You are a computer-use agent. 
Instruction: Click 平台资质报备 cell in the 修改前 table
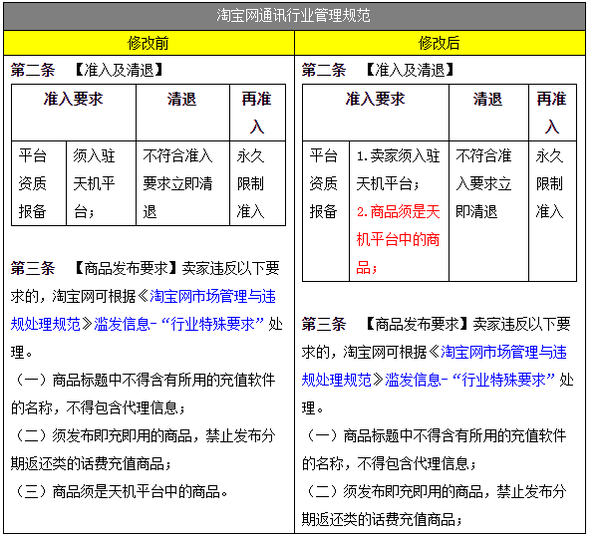pyautogui.click(x=33, y=183)
